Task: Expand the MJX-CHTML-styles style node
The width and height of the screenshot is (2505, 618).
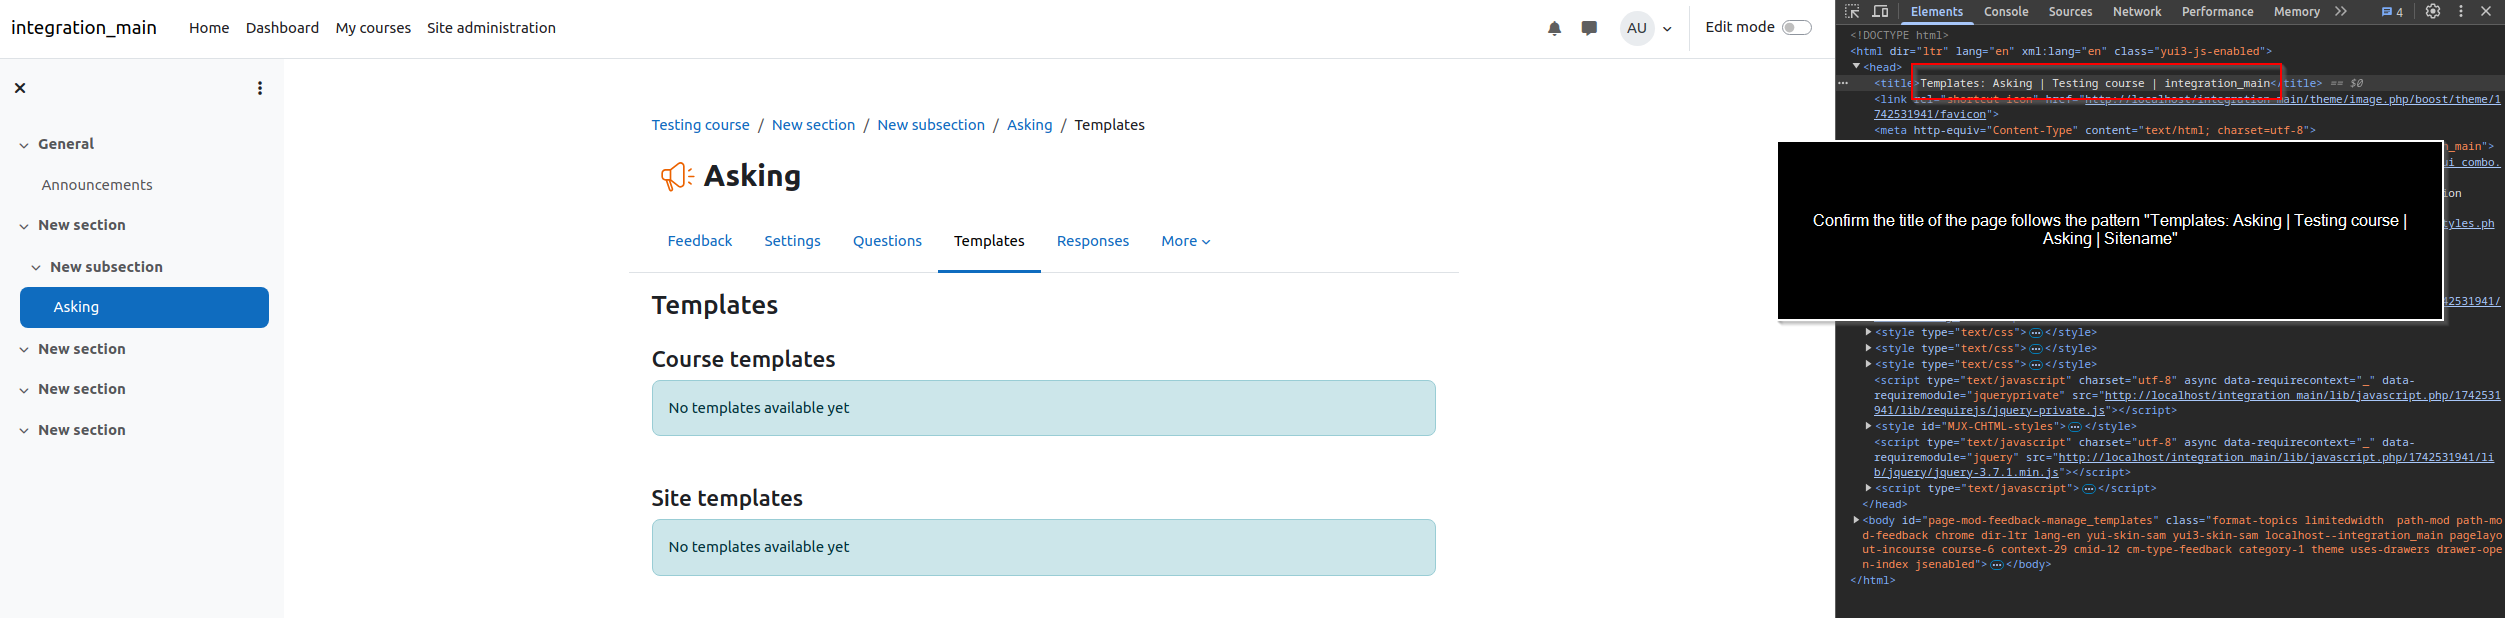Action: [x=1868, y=426]
